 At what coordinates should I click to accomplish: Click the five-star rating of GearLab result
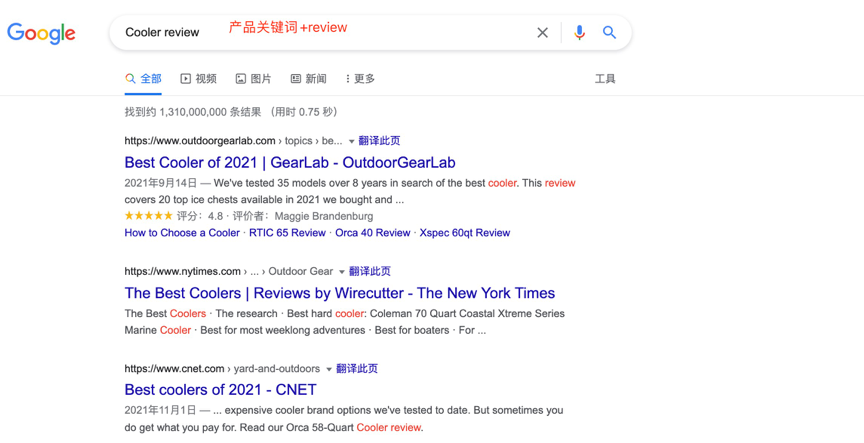click(x=148, y=216)
